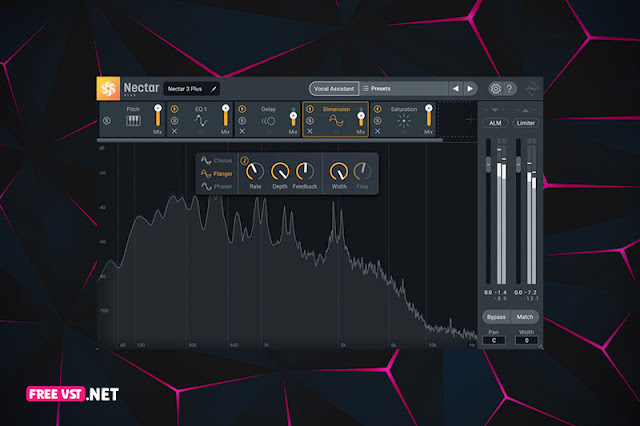Select Flanger mode
Viewport: 640px width, 426px height.
(x=216, y=174)
